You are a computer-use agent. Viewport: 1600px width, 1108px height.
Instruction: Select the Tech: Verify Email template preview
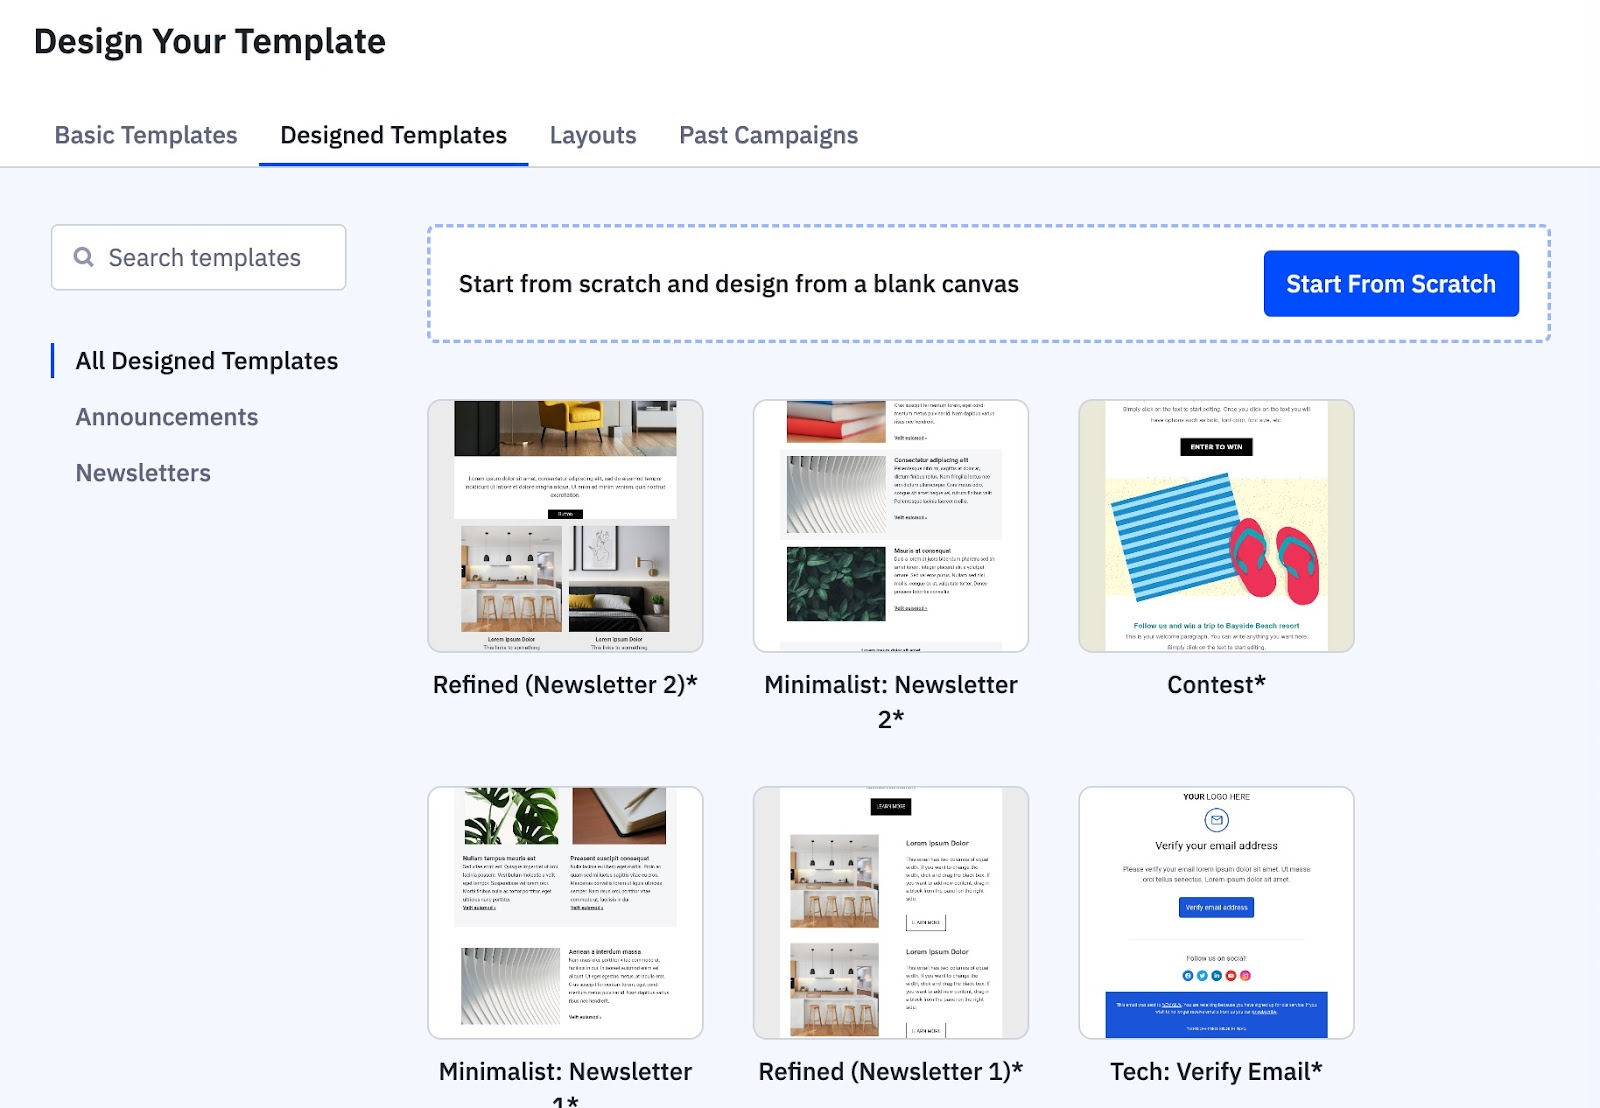pyautogui.click(x=1215, y=910)
